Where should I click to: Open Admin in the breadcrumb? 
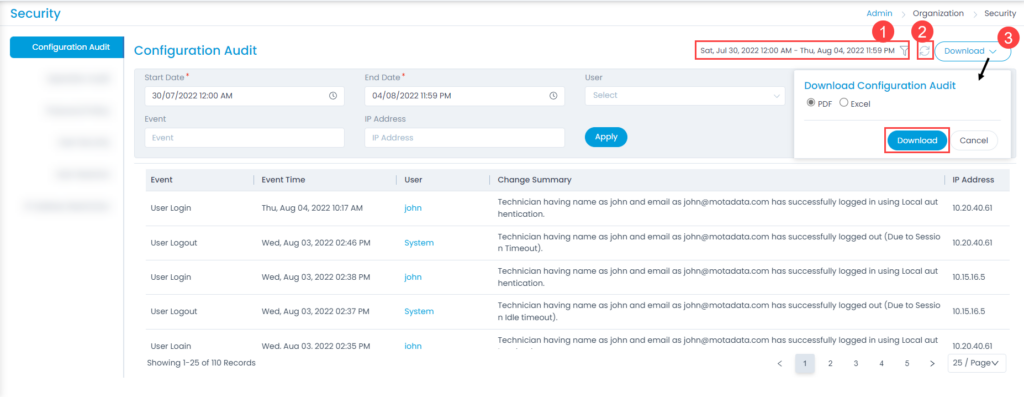pyautogui.click(x=878, y=12)
